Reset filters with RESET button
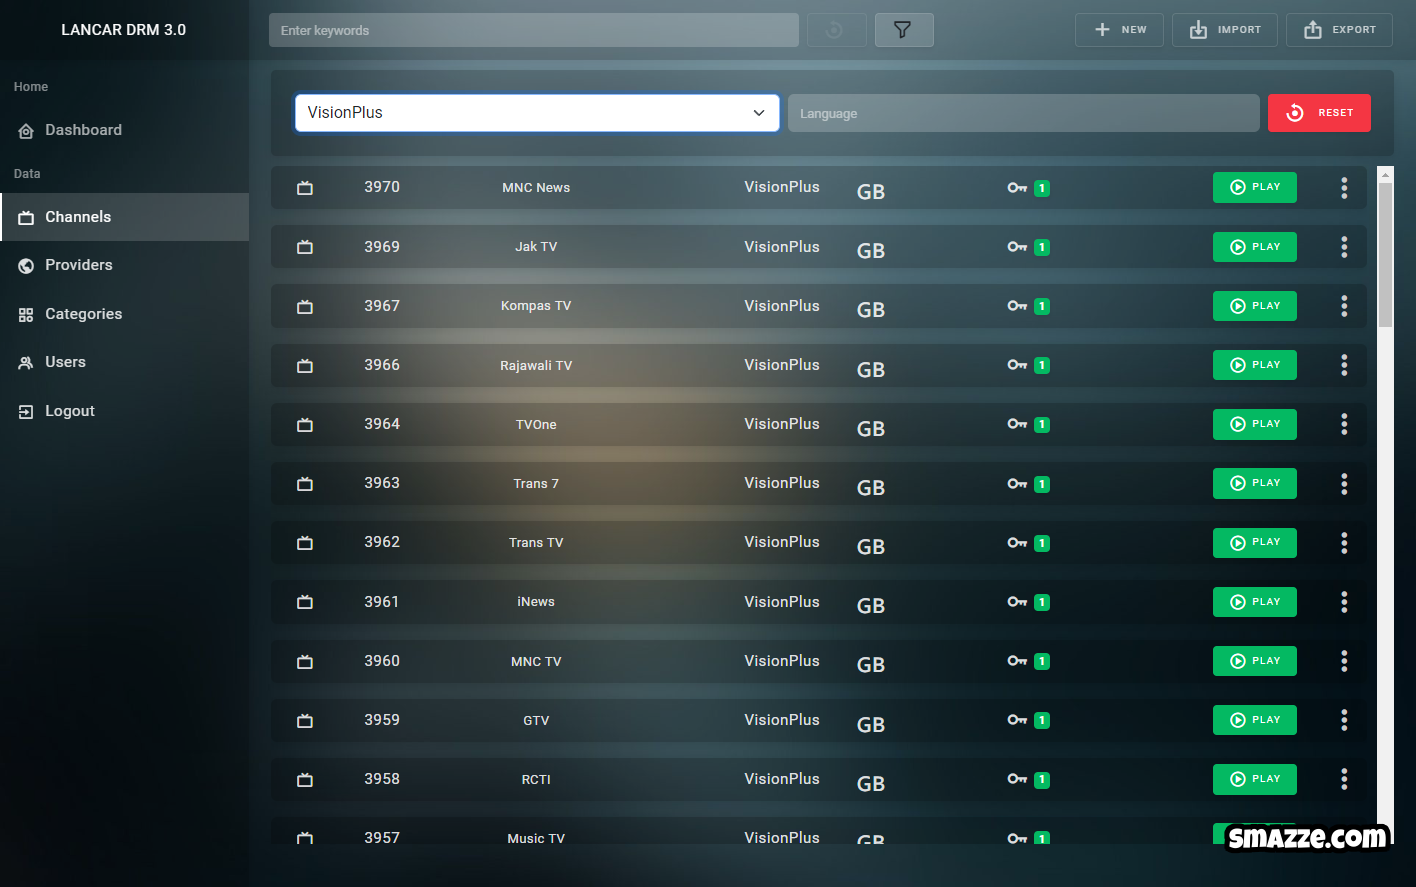Image resolution: width=1416 pixels, height=887 pixels. point(1319,113)
